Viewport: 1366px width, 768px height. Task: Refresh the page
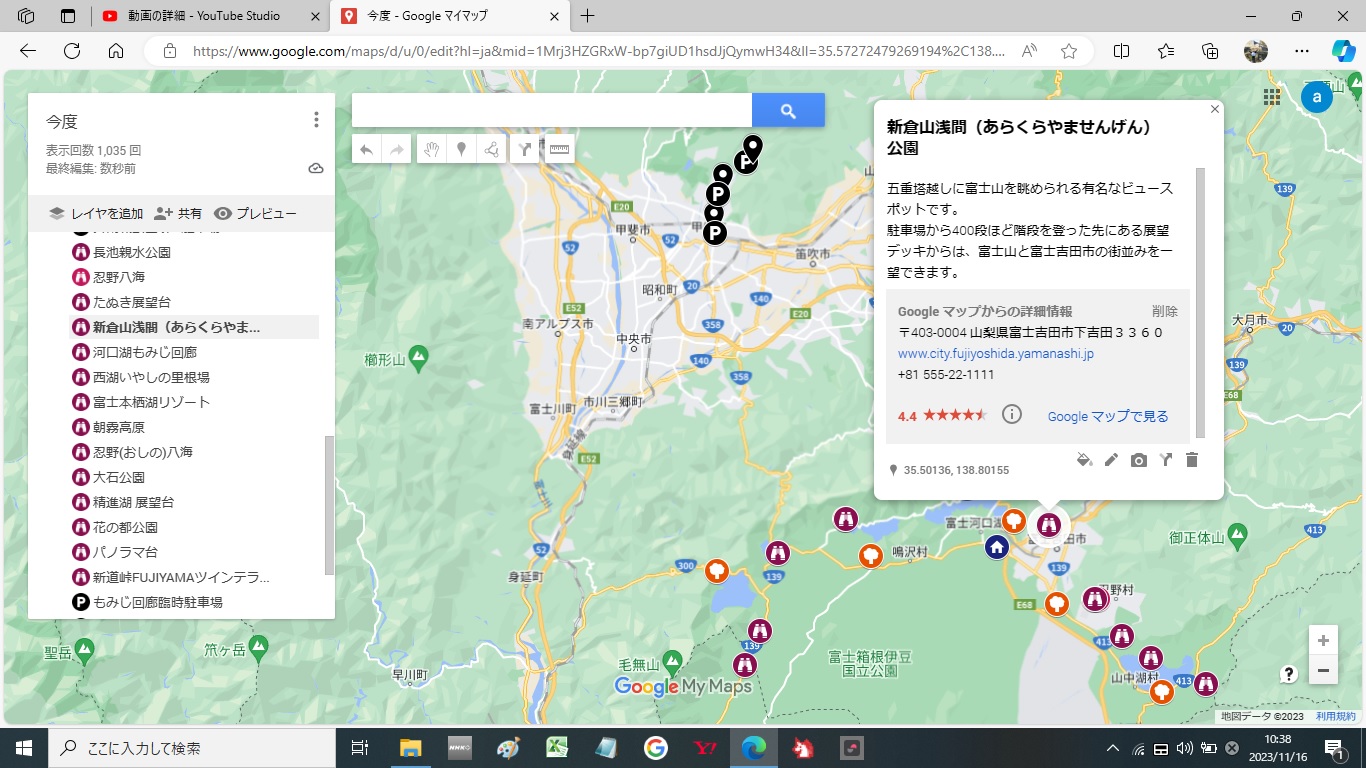[72, 51]
